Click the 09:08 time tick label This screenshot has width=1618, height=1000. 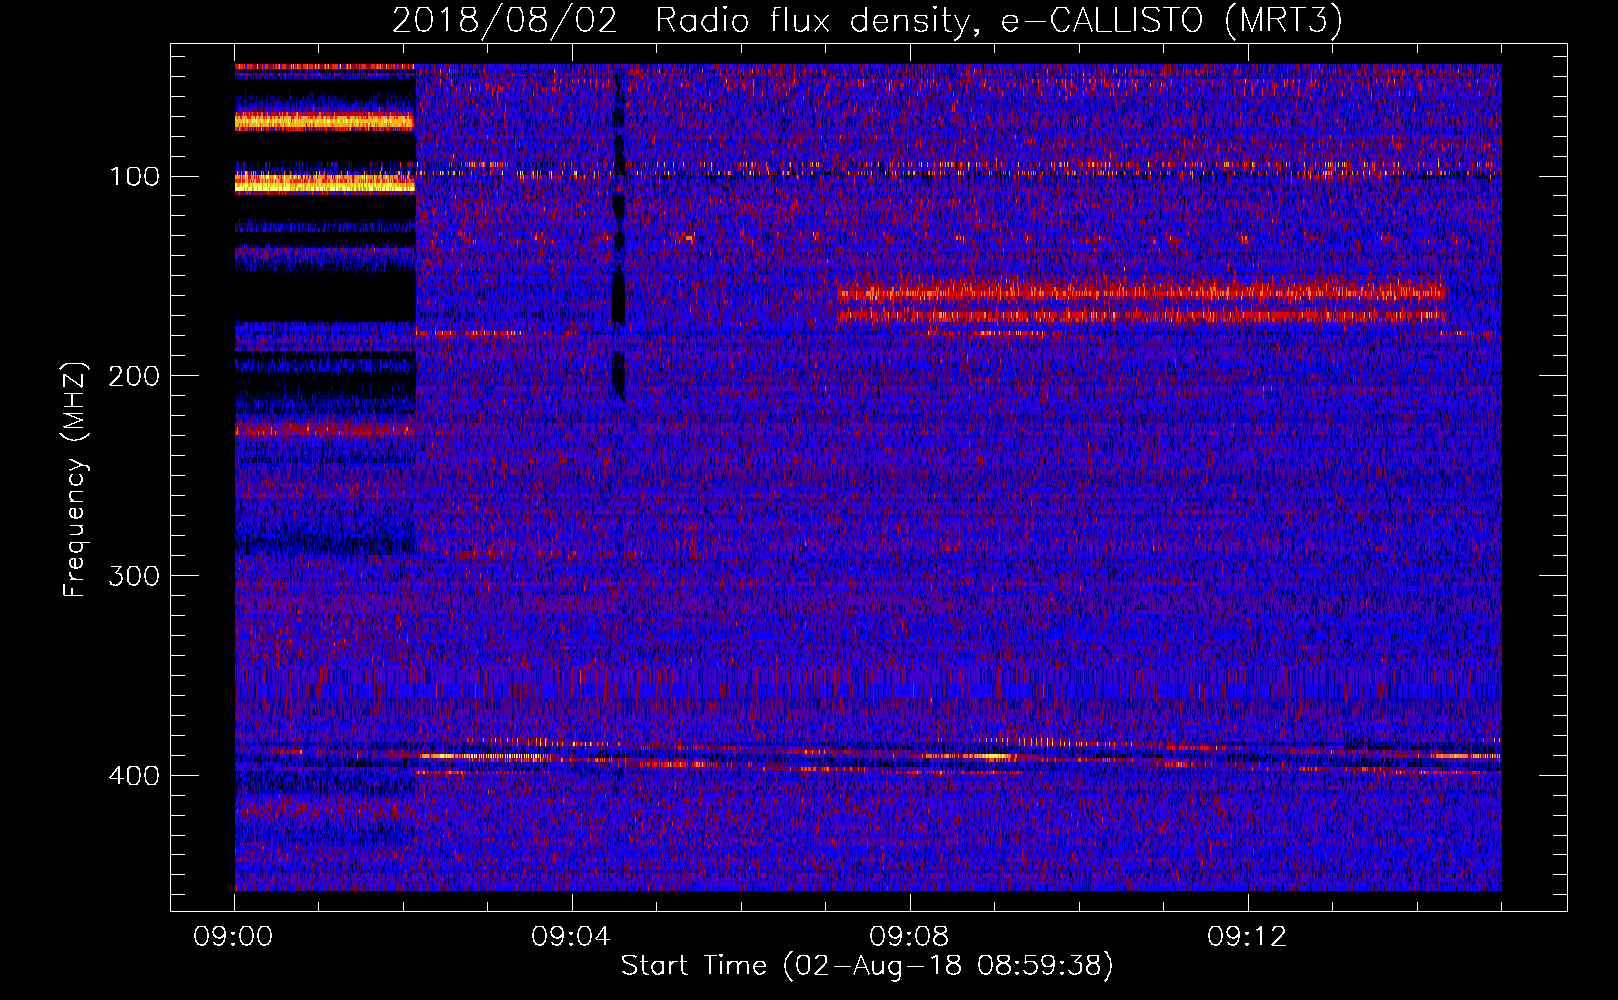(910, 937)
